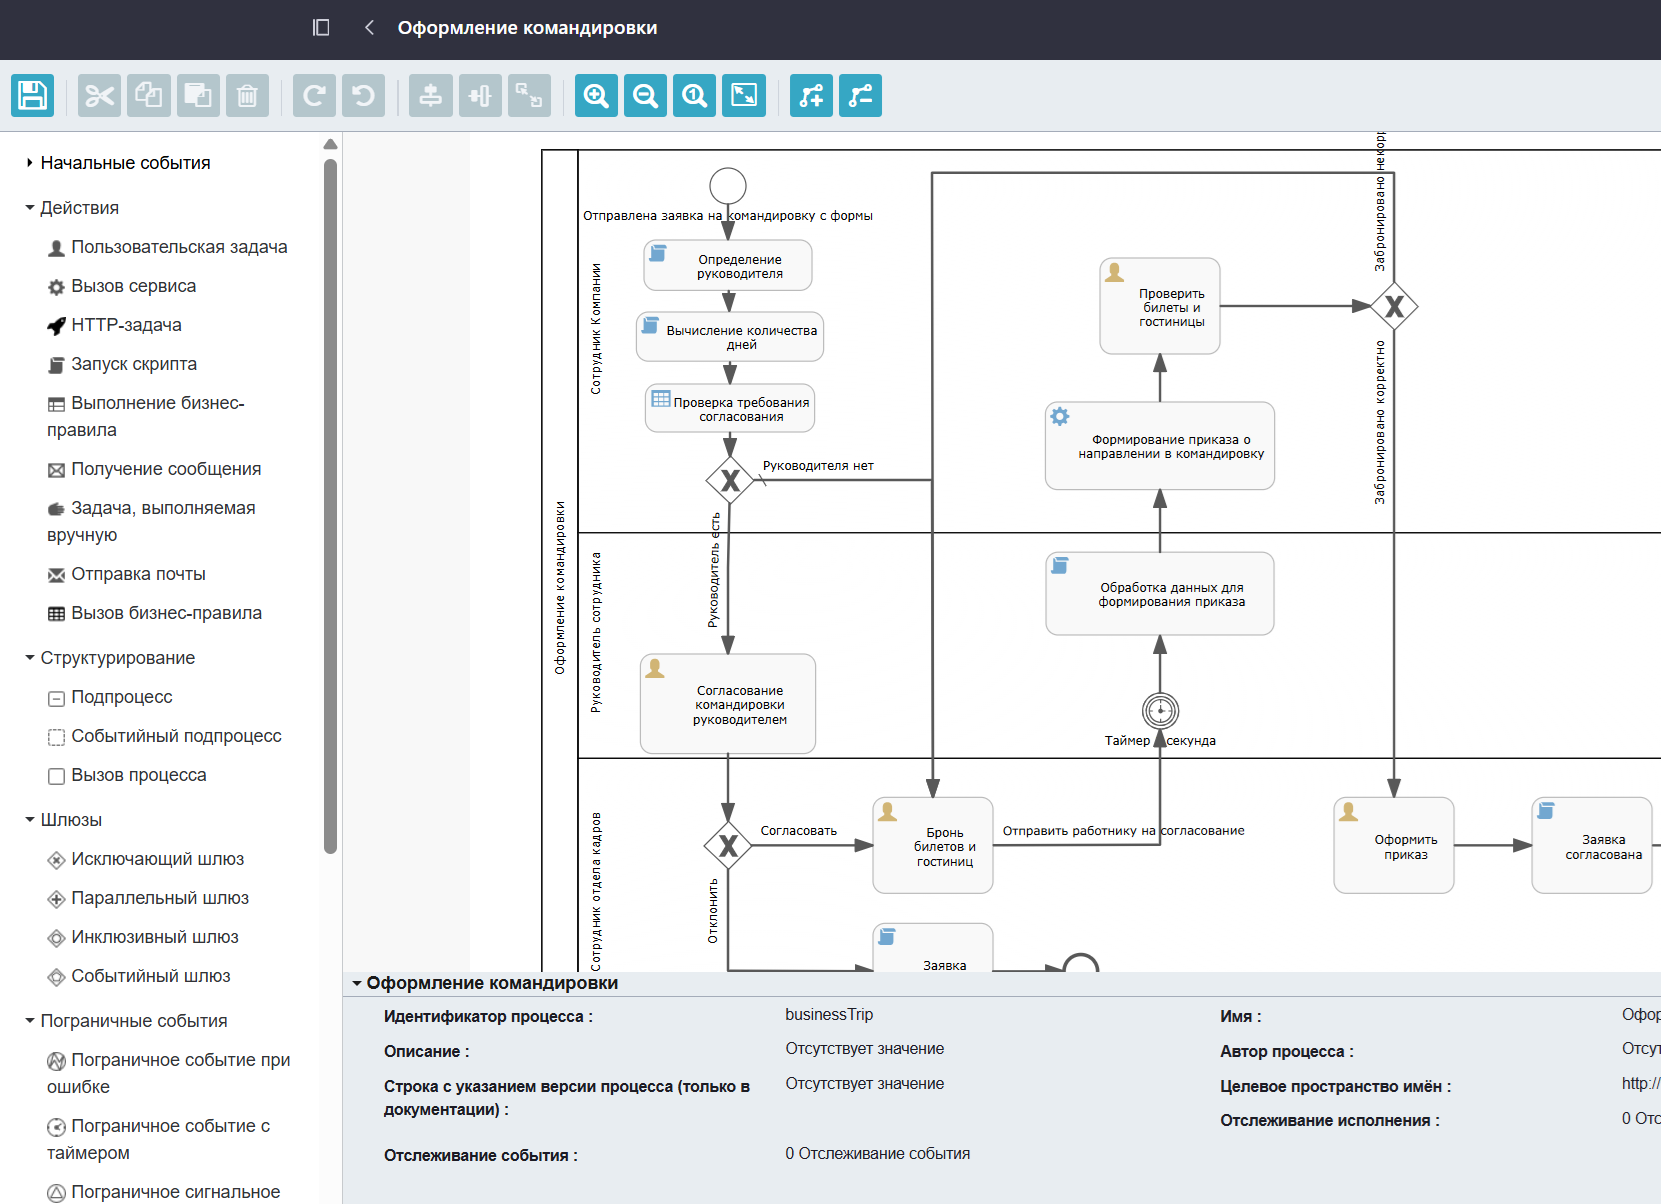1661x1204 pixels.
Task: Pick HTTP-задача from the palette
Action: [115, 325]
